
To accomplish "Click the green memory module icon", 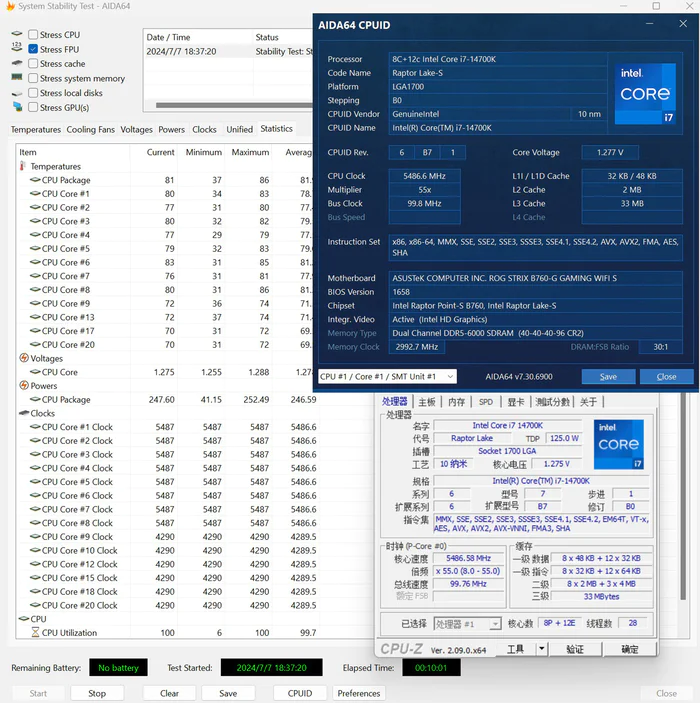I will 17,77.
